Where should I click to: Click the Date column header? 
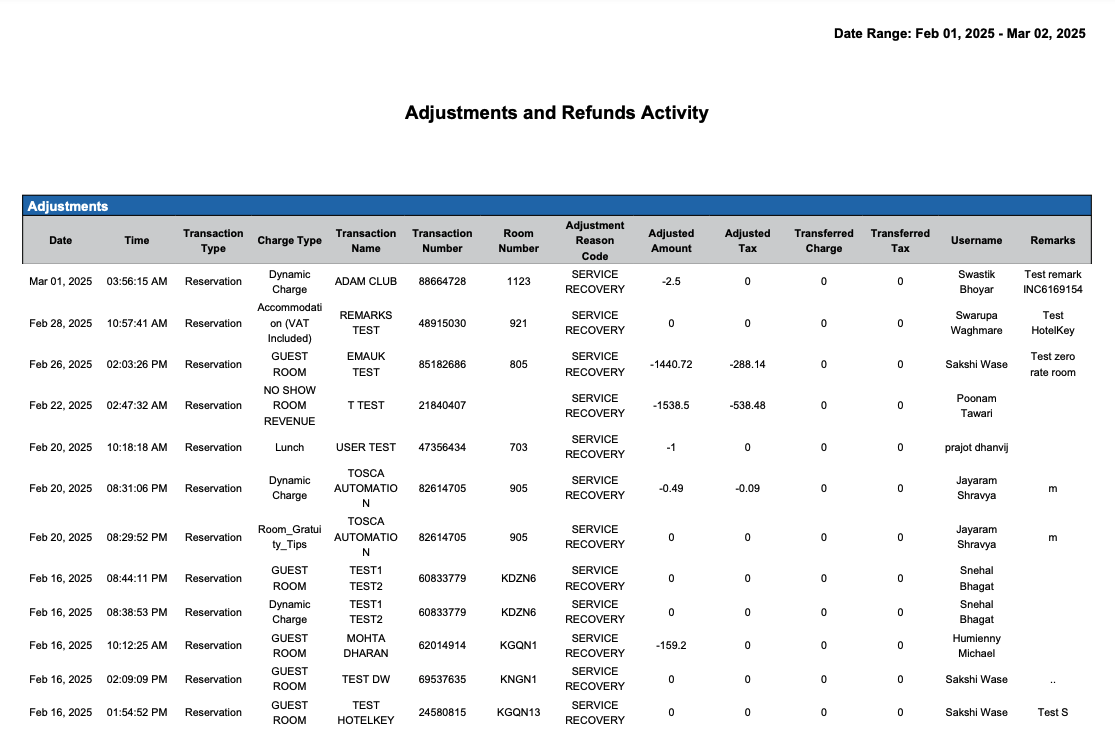click(x=60, y=241)
